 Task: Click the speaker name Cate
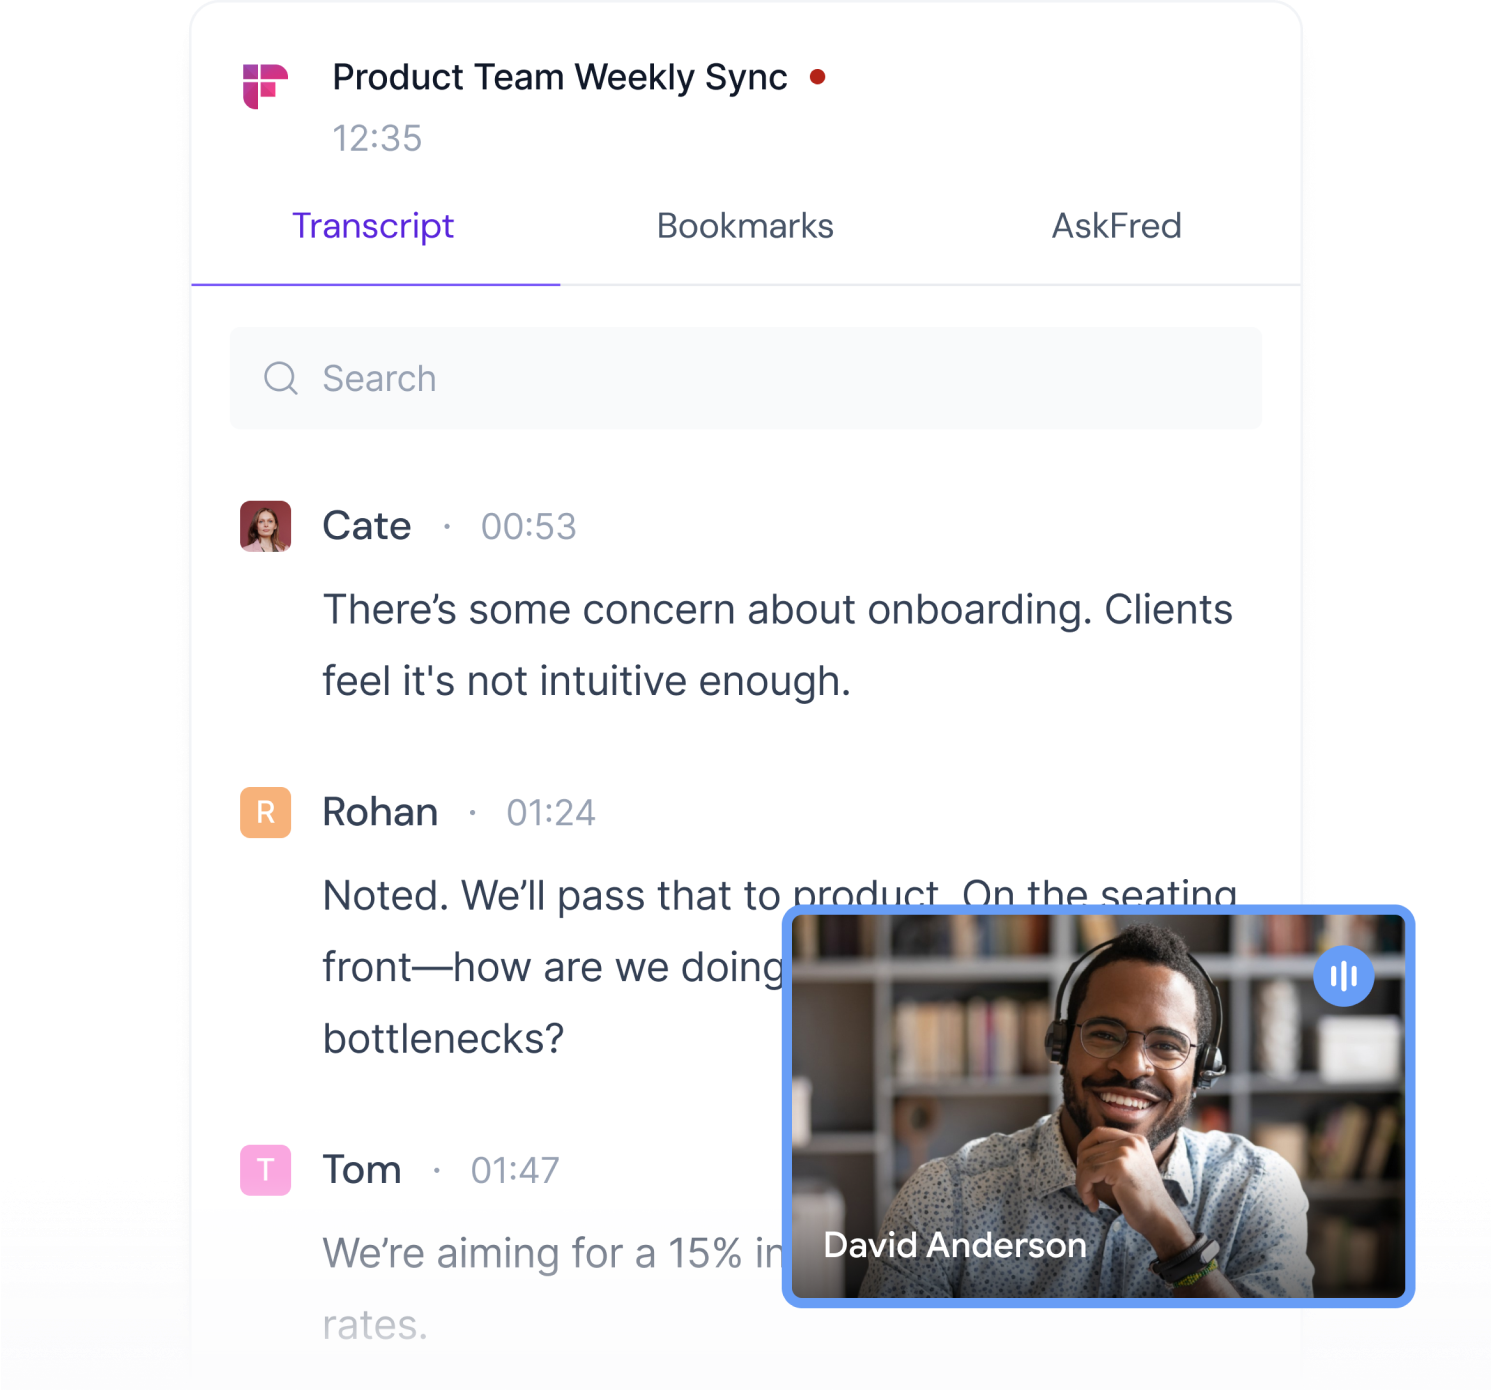coord(367,526)
